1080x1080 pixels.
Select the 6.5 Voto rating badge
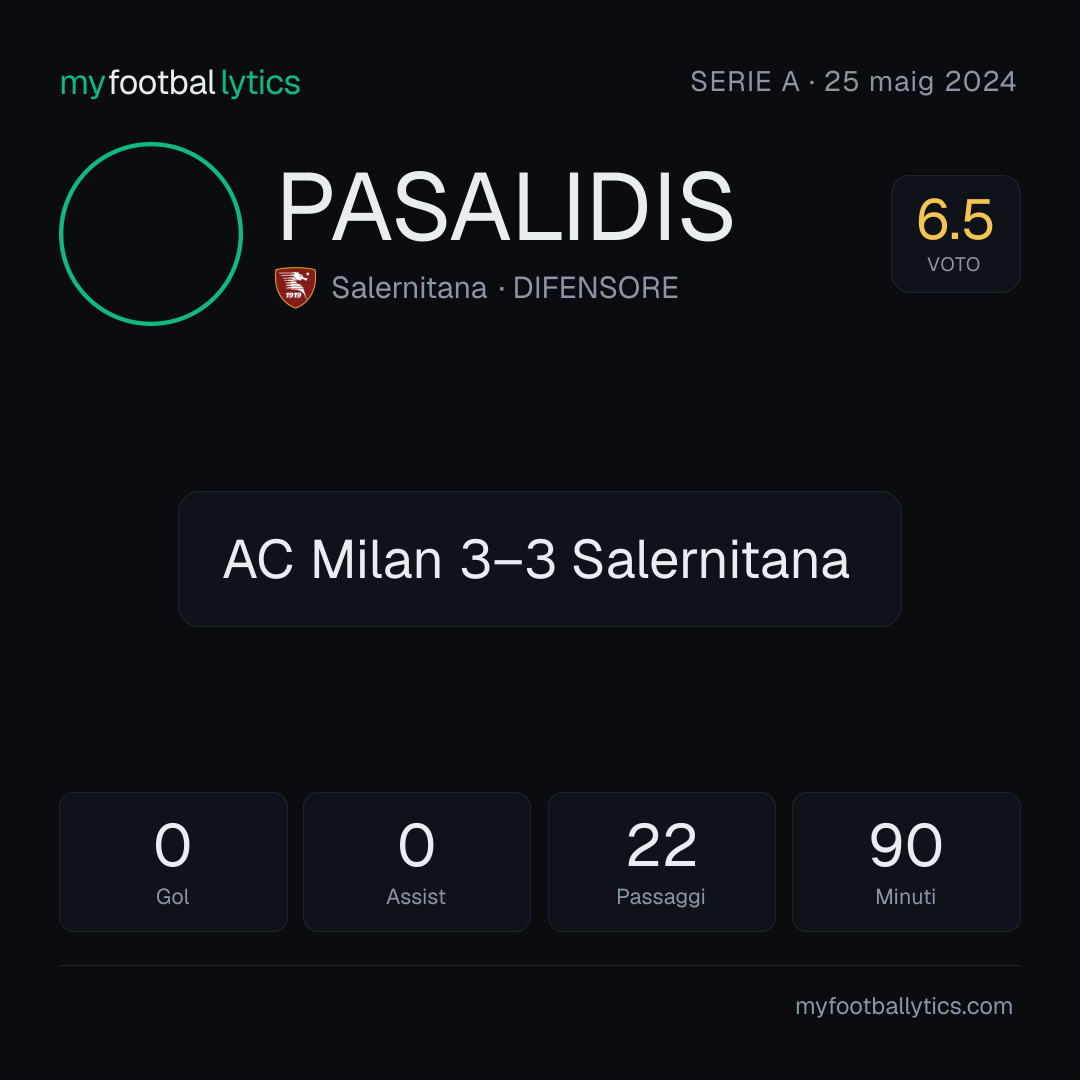[955, 233]
